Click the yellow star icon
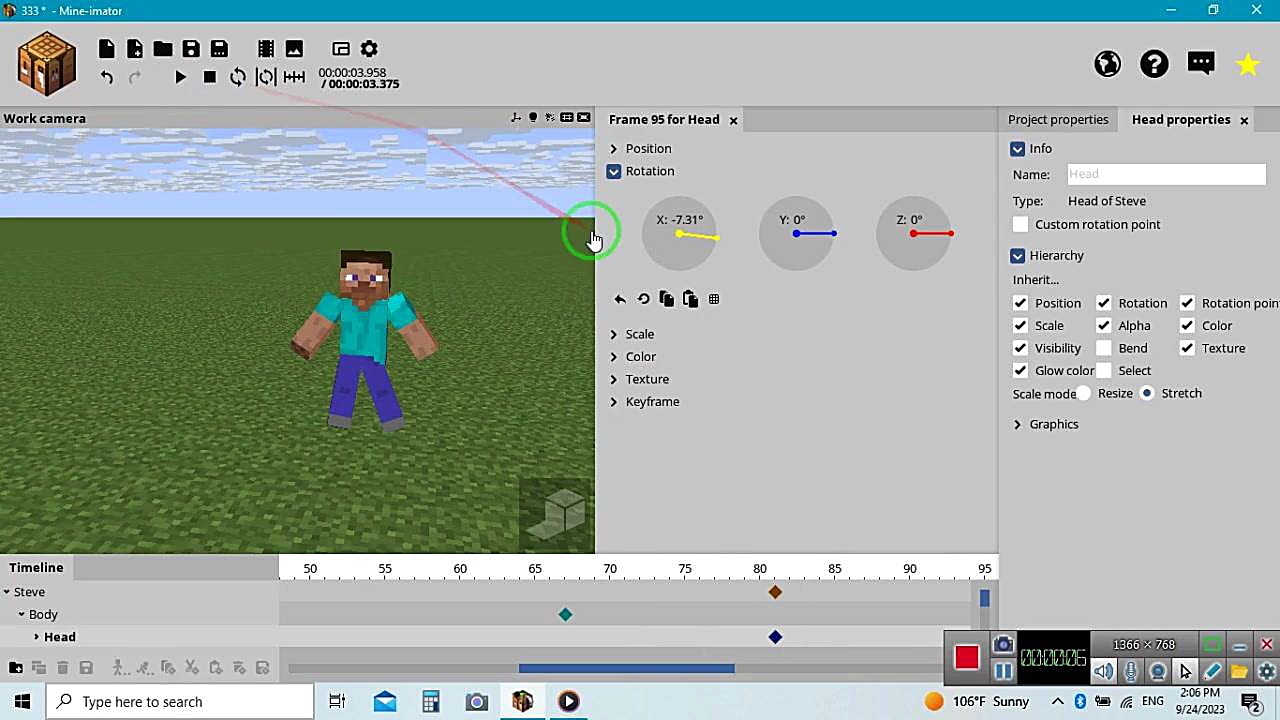This screenshot has height=720, width=1280. 1248,64
